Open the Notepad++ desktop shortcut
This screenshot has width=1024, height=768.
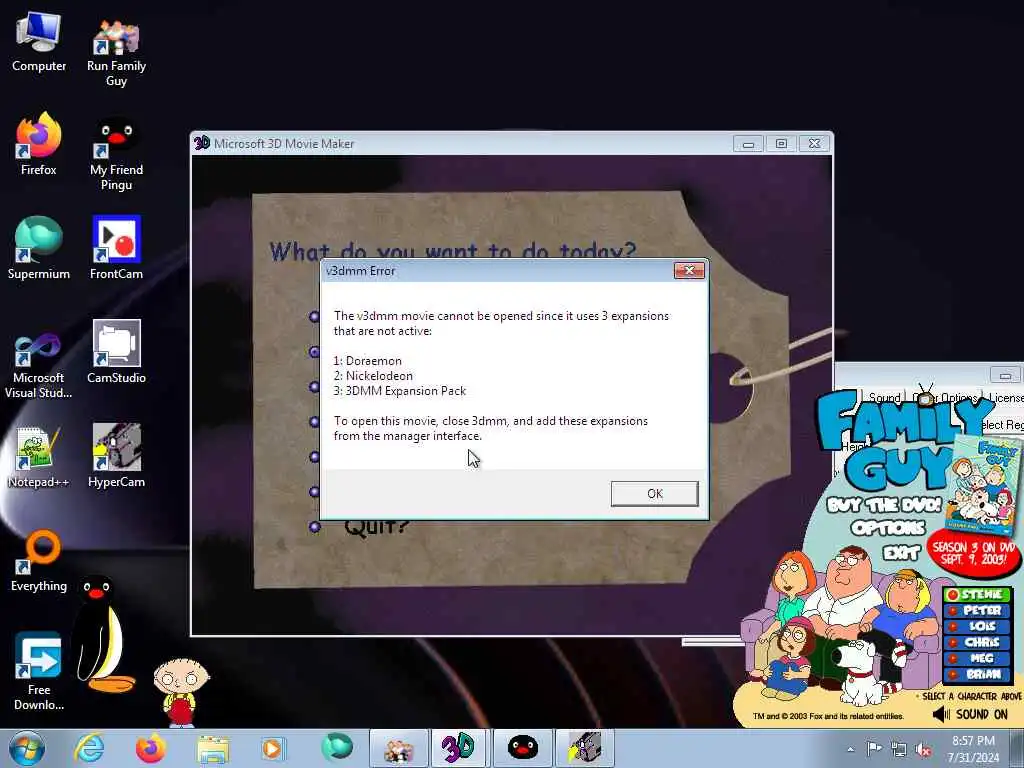[39, 457]
